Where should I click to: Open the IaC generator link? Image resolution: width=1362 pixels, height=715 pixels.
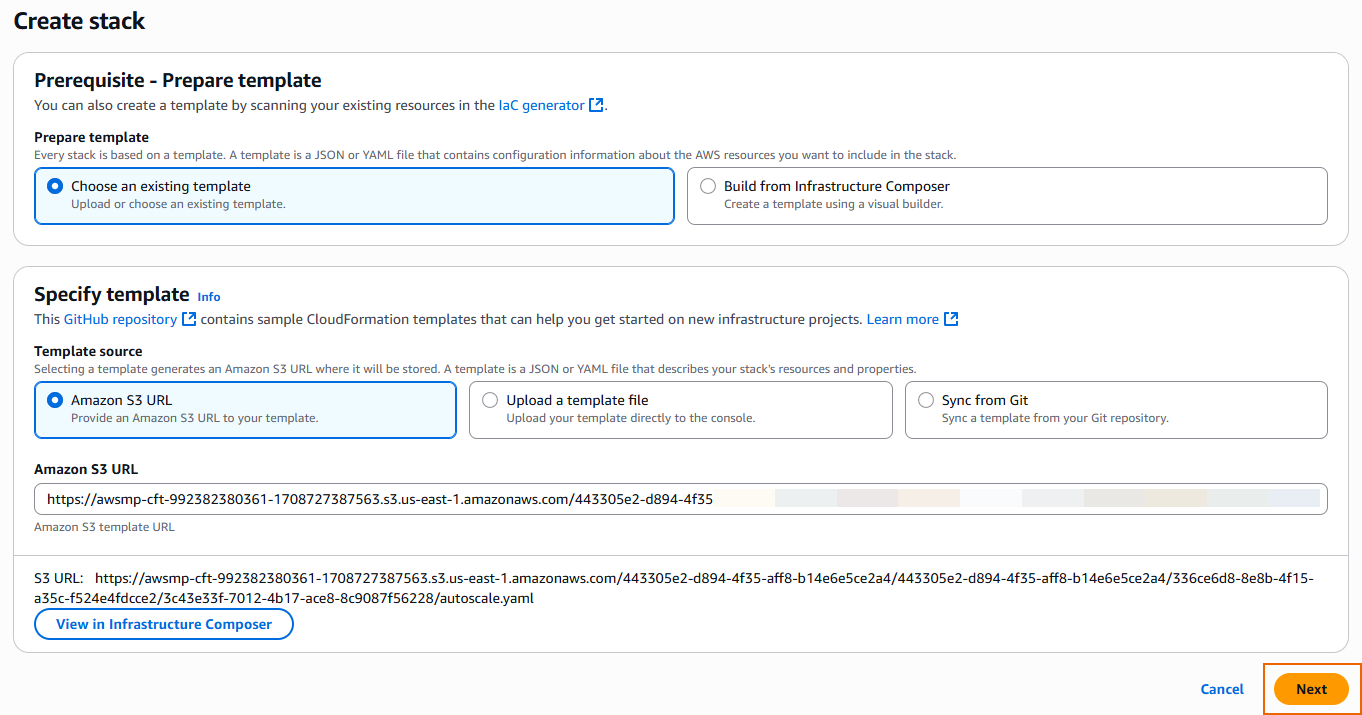541,105
